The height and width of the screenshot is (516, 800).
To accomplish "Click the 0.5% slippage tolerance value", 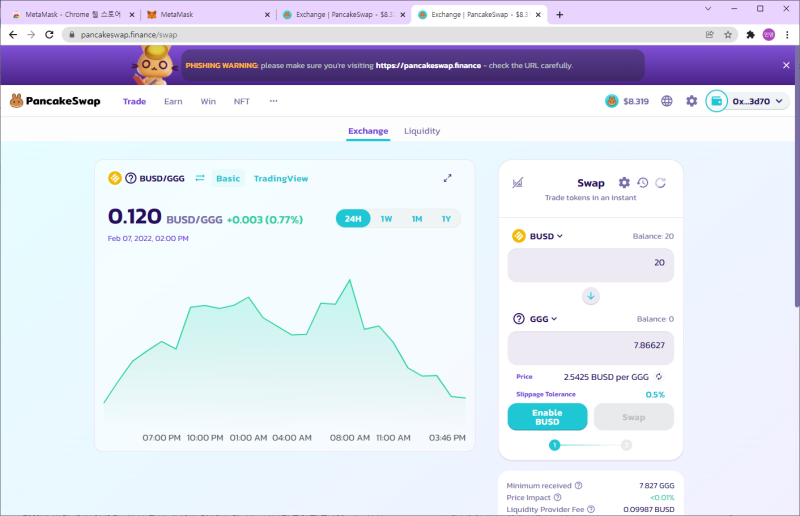I will click(655, 395).
